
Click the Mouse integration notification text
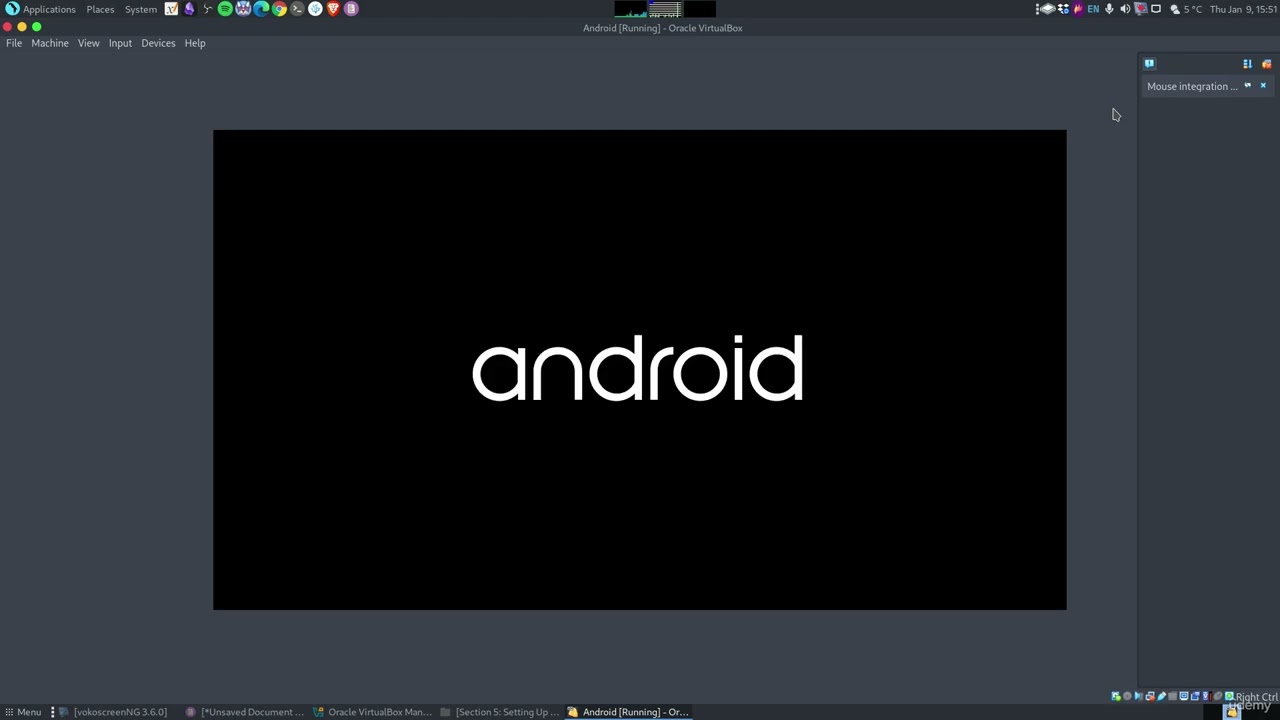pyautogui.click(x=1192, y=86)
